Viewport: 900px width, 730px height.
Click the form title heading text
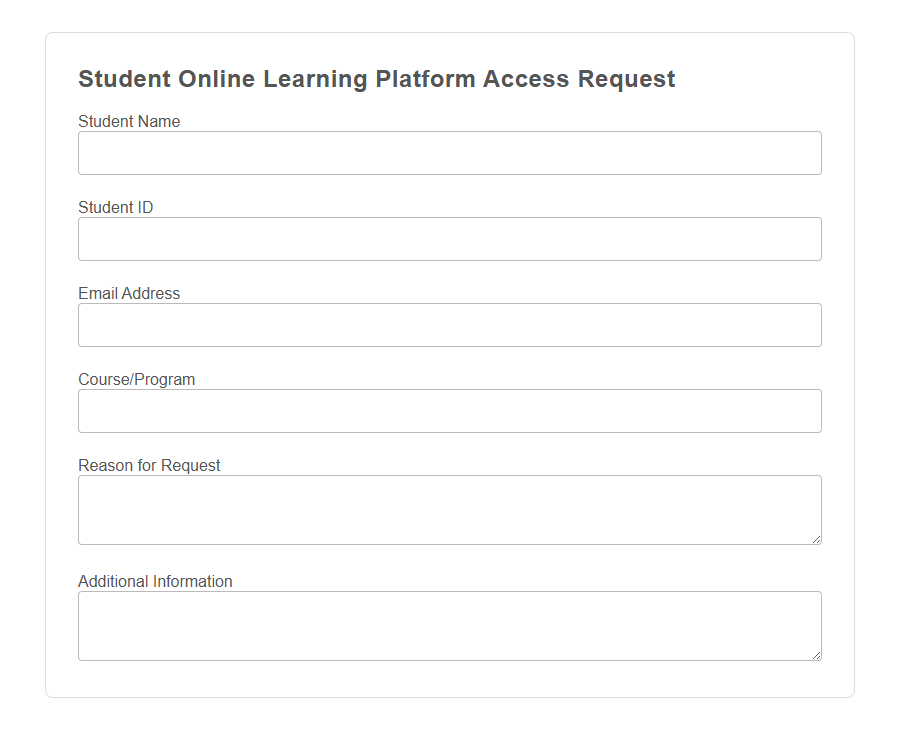(377, 78)
